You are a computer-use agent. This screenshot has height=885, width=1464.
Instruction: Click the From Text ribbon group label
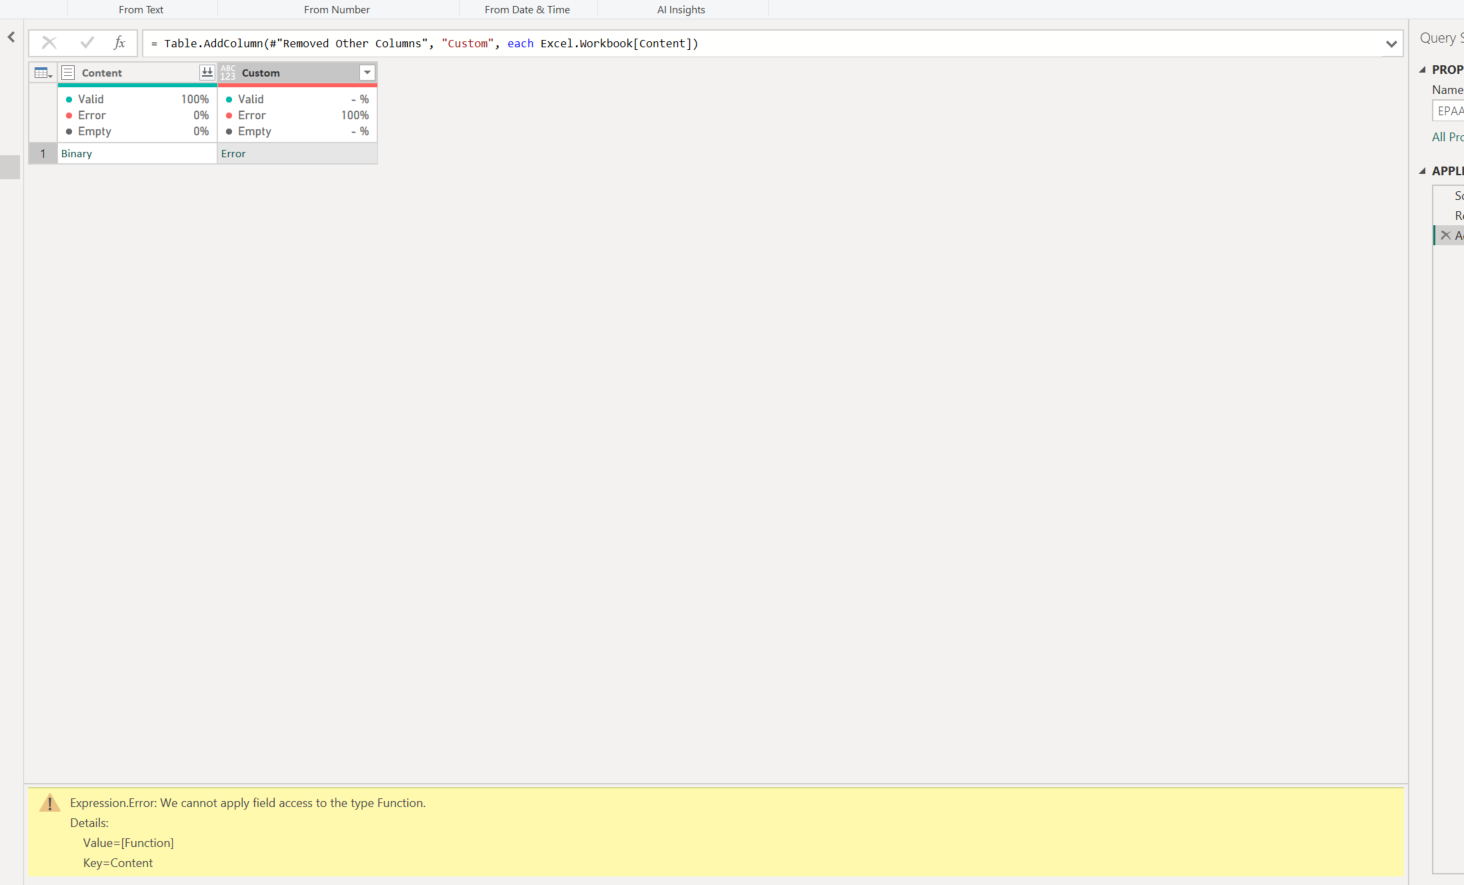point(141,10)
